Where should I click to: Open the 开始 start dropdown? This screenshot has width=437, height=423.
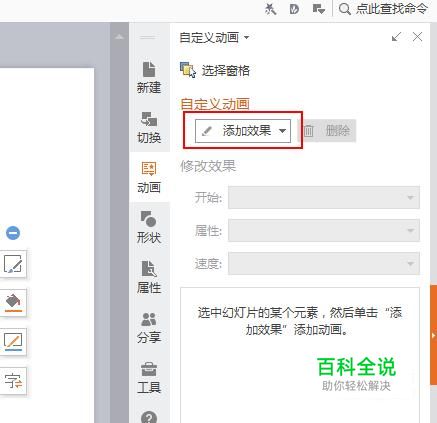[324, 198]
